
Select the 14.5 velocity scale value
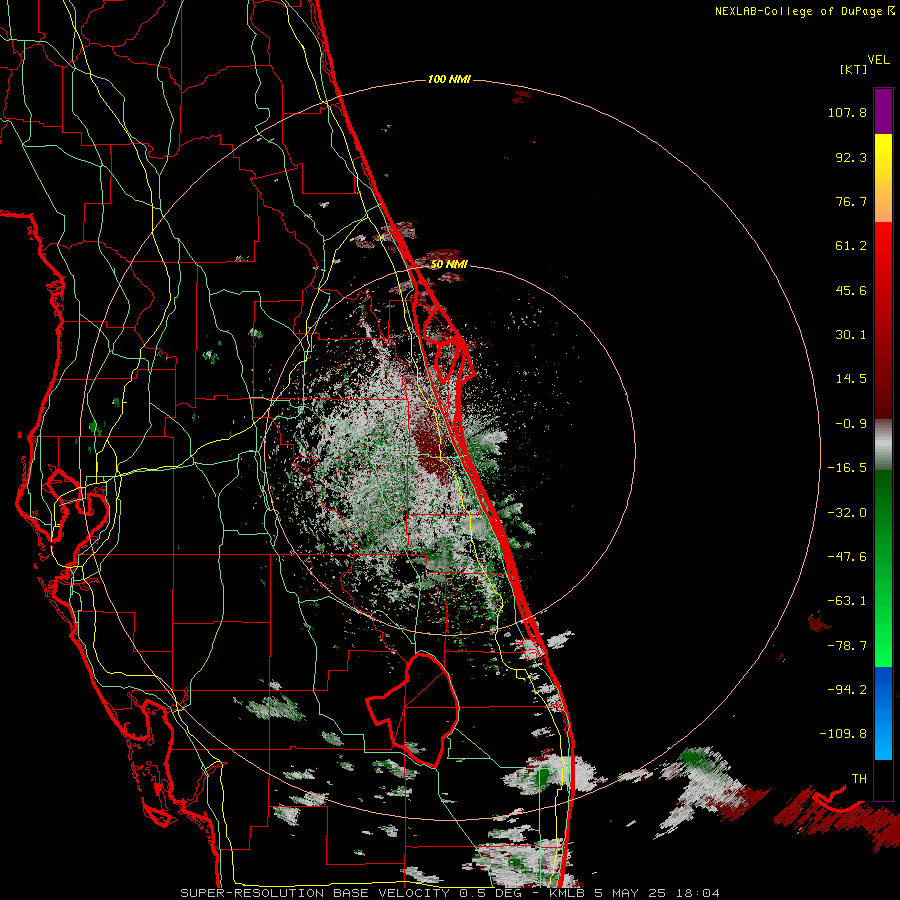point(851,379)
